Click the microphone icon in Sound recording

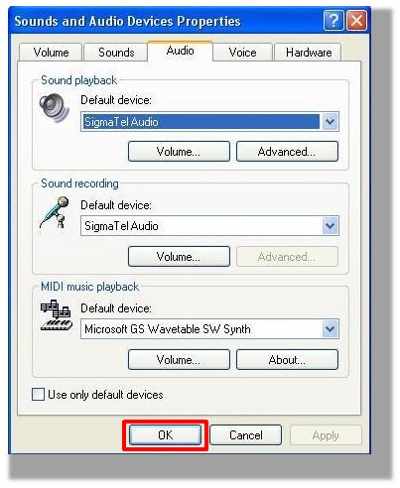(x=55, y=212)
